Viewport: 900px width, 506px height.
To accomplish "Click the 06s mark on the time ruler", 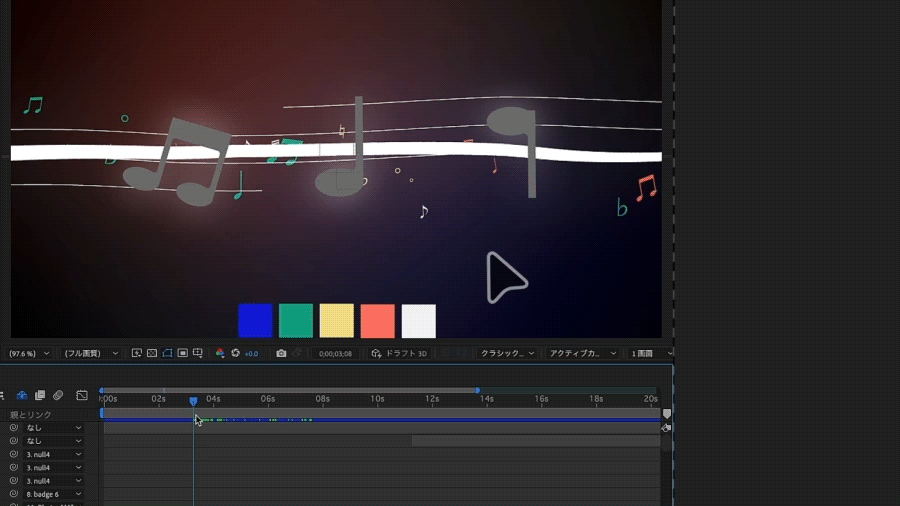I will [x=267, y=399].
